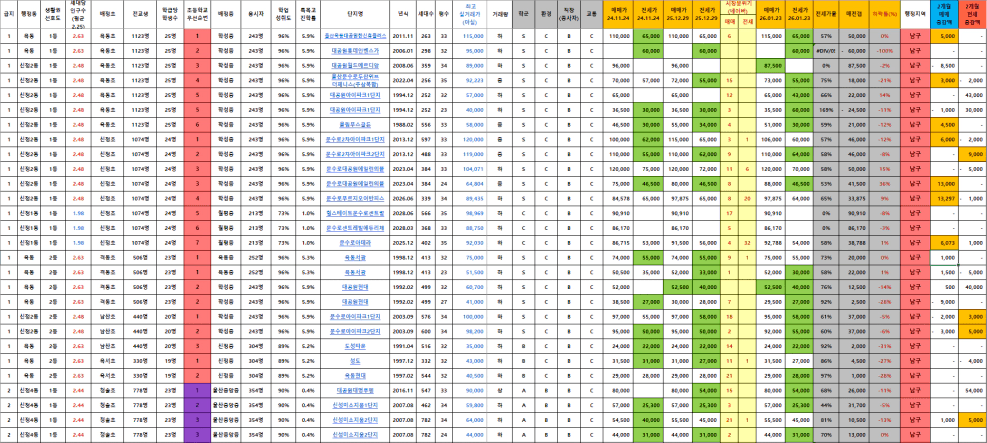Select the 41,500 gap cell
This screenshot has height=443, width=987.
852,184
